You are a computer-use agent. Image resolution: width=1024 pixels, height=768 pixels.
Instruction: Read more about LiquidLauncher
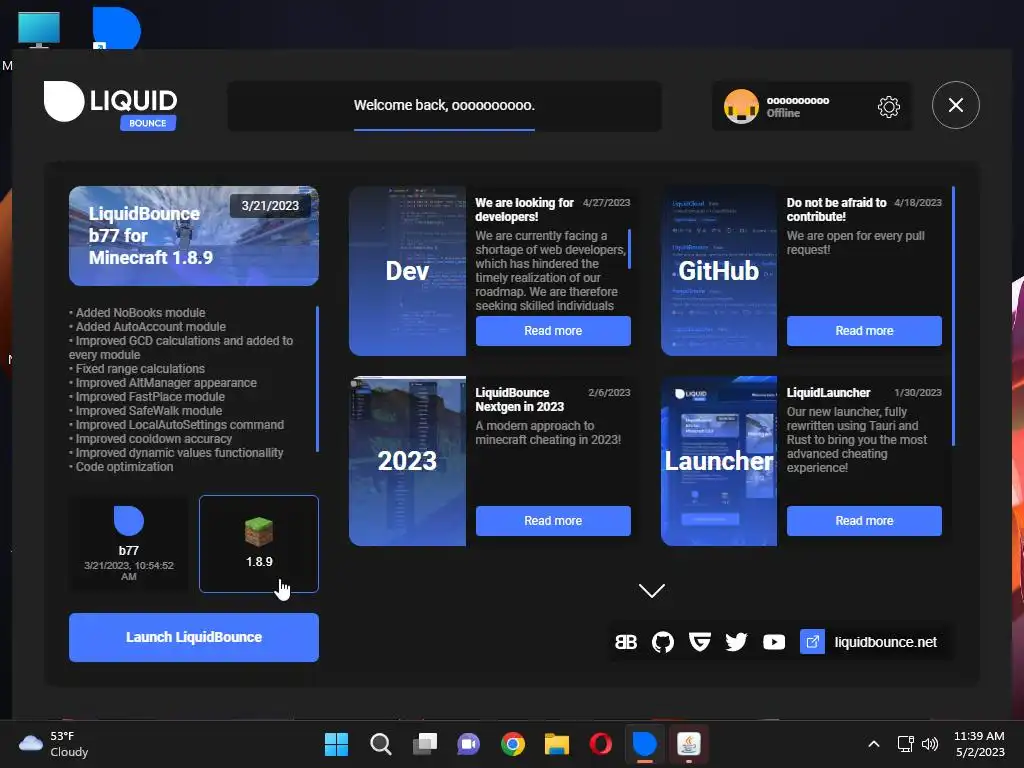(864, 521)
